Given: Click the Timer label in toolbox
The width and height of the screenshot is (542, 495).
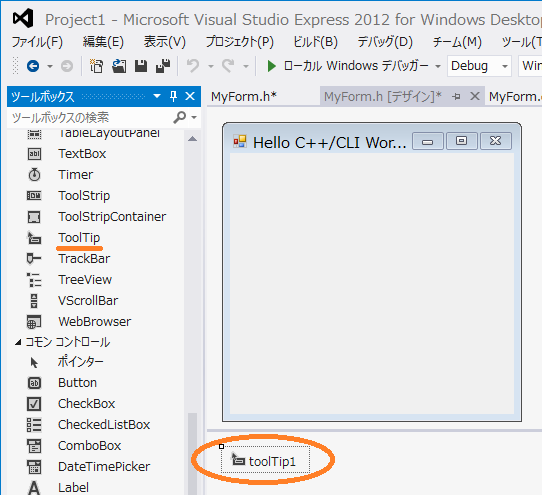Looking at the screenshot, I should tap(76, 175).
